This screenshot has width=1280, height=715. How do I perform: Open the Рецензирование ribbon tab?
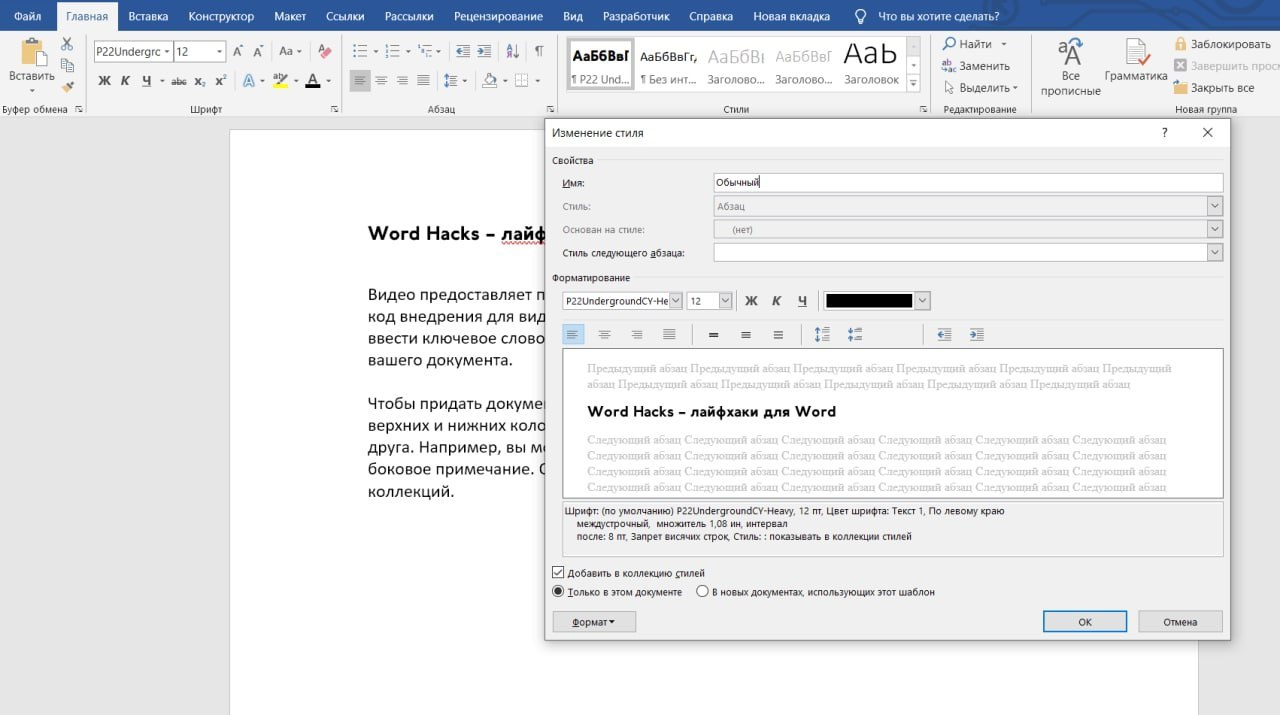[498, 16]
